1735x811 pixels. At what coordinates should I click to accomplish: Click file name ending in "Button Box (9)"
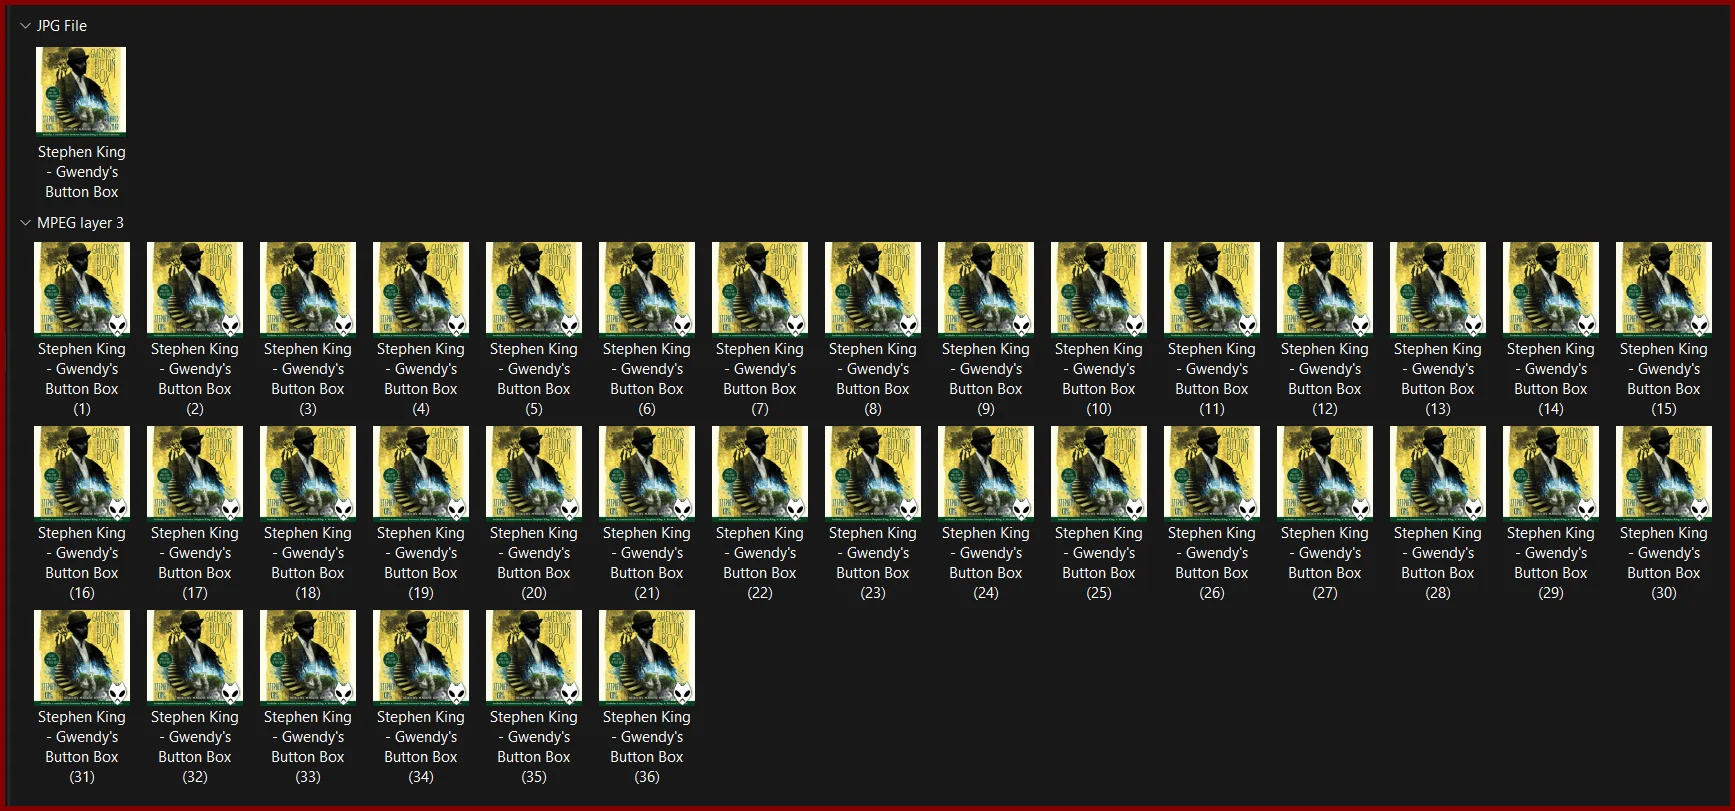[986, 379]
